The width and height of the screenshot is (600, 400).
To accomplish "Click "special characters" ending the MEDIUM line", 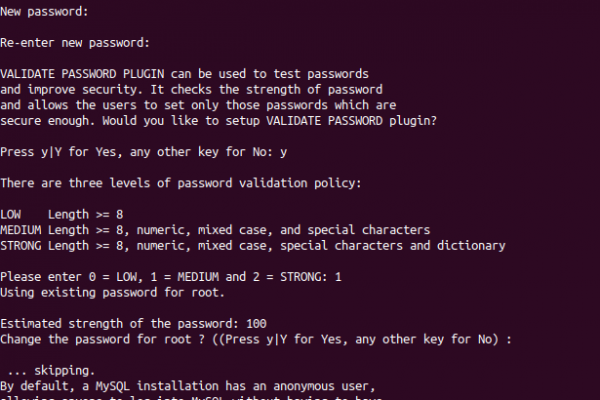I will [369, 230].
